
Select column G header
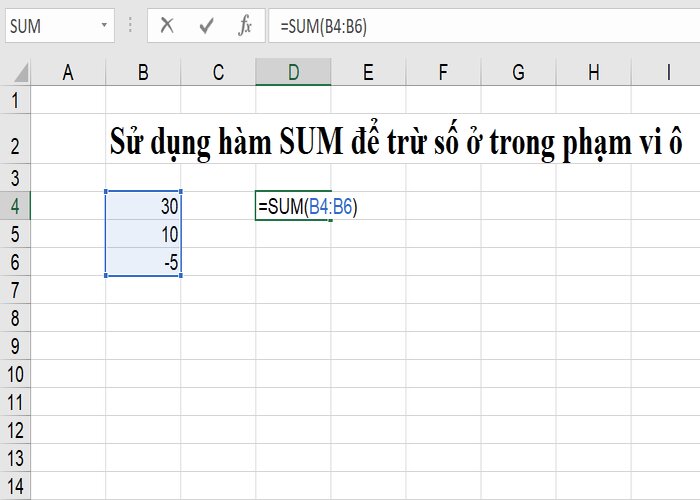coord(518,72)
